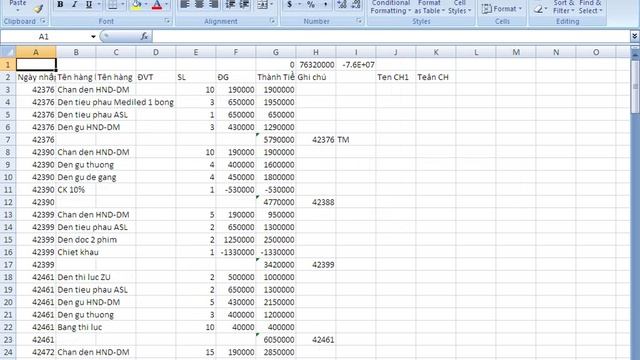The height and width of the screenshot is (360, 640).
Task: Click into the formula bar input
Action: (391, 37)
